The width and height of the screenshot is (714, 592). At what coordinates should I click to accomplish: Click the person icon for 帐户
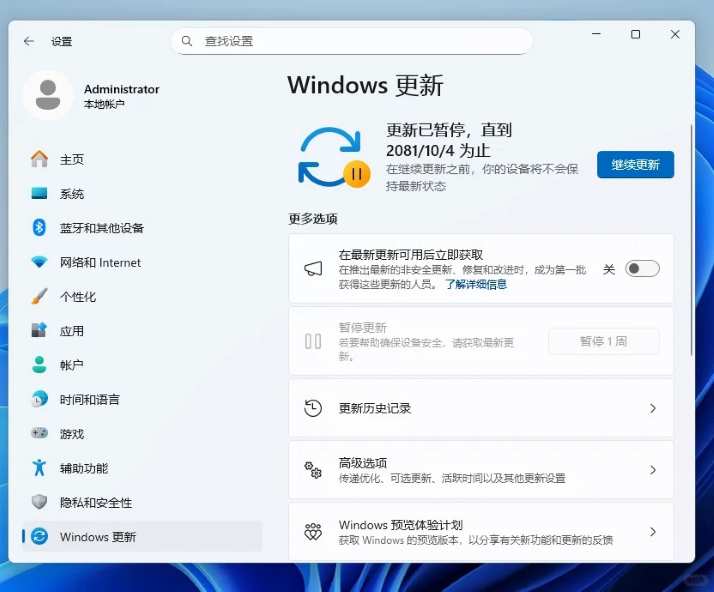[39, 365]
